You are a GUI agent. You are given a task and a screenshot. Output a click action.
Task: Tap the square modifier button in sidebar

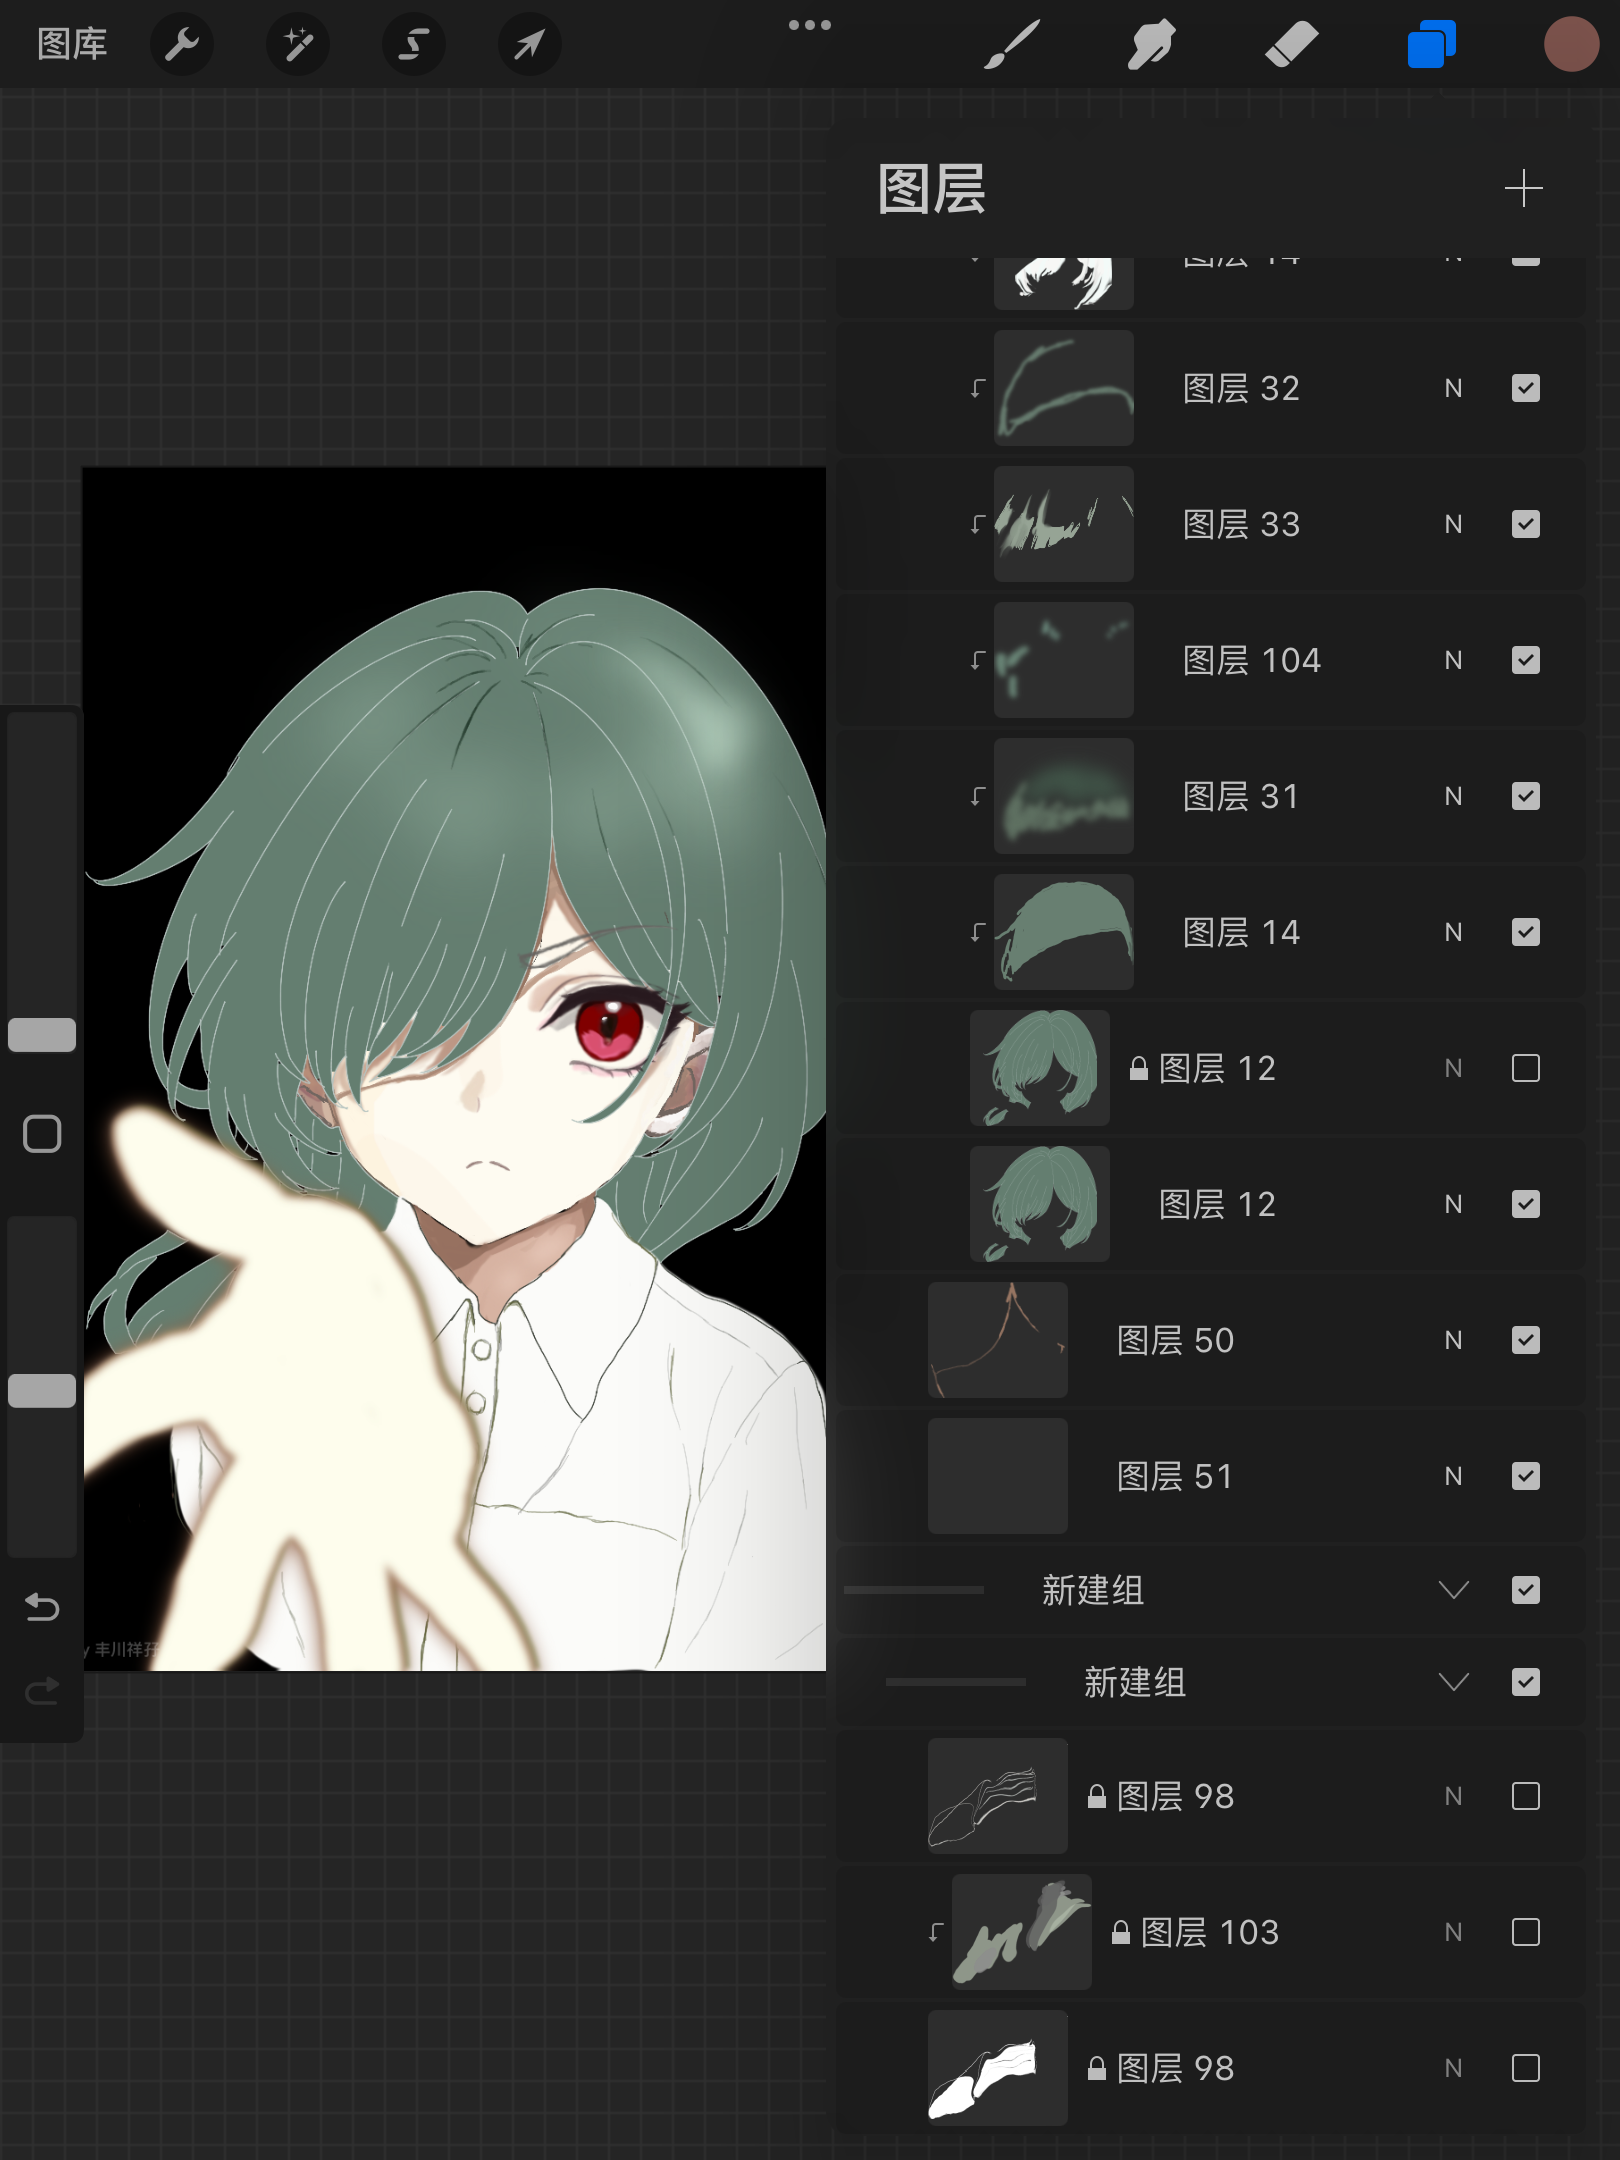click(42, 1134)
